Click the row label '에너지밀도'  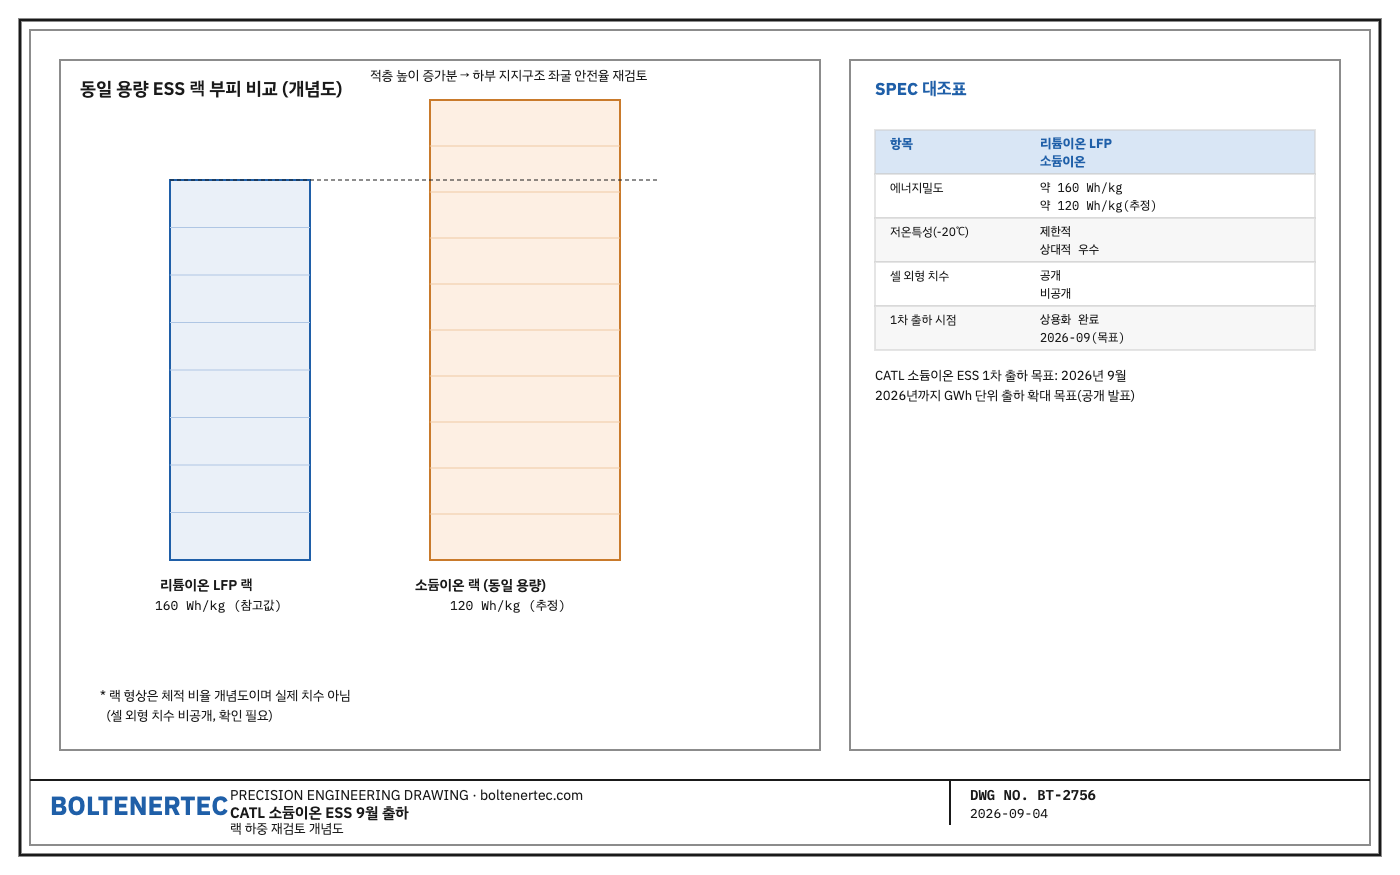[x=917, y=188]
